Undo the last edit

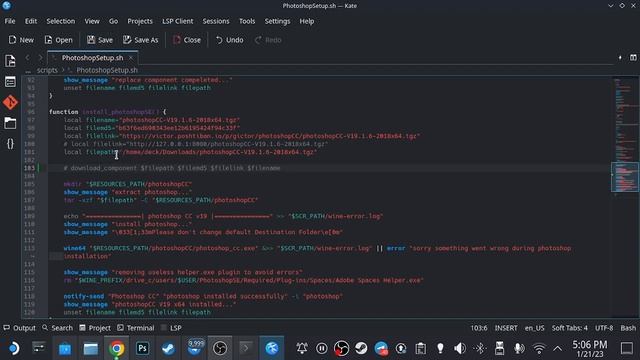tap(229, 40)
